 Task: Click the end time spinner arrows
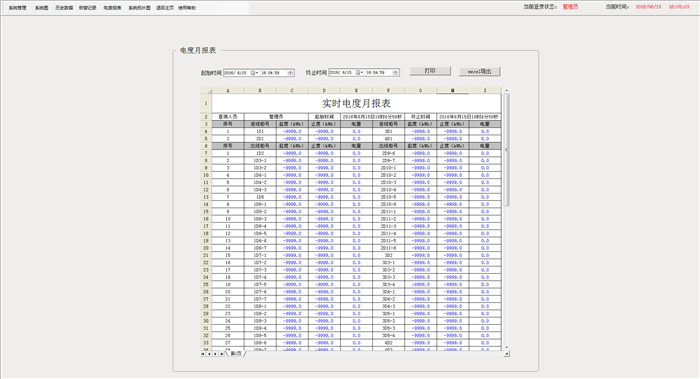coord(396,73)
